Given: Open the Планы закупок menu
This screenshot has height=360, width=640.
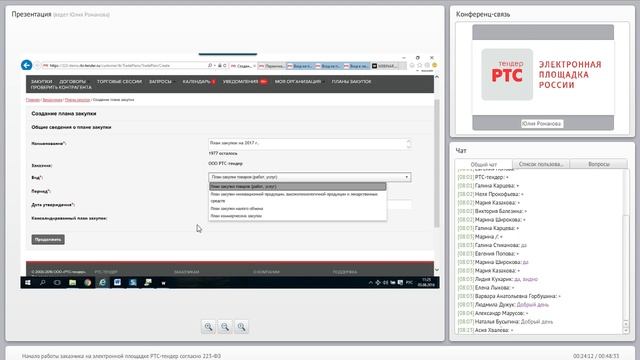Looking at the screenshot, I should pyautogui.click(x=351, y=82).
